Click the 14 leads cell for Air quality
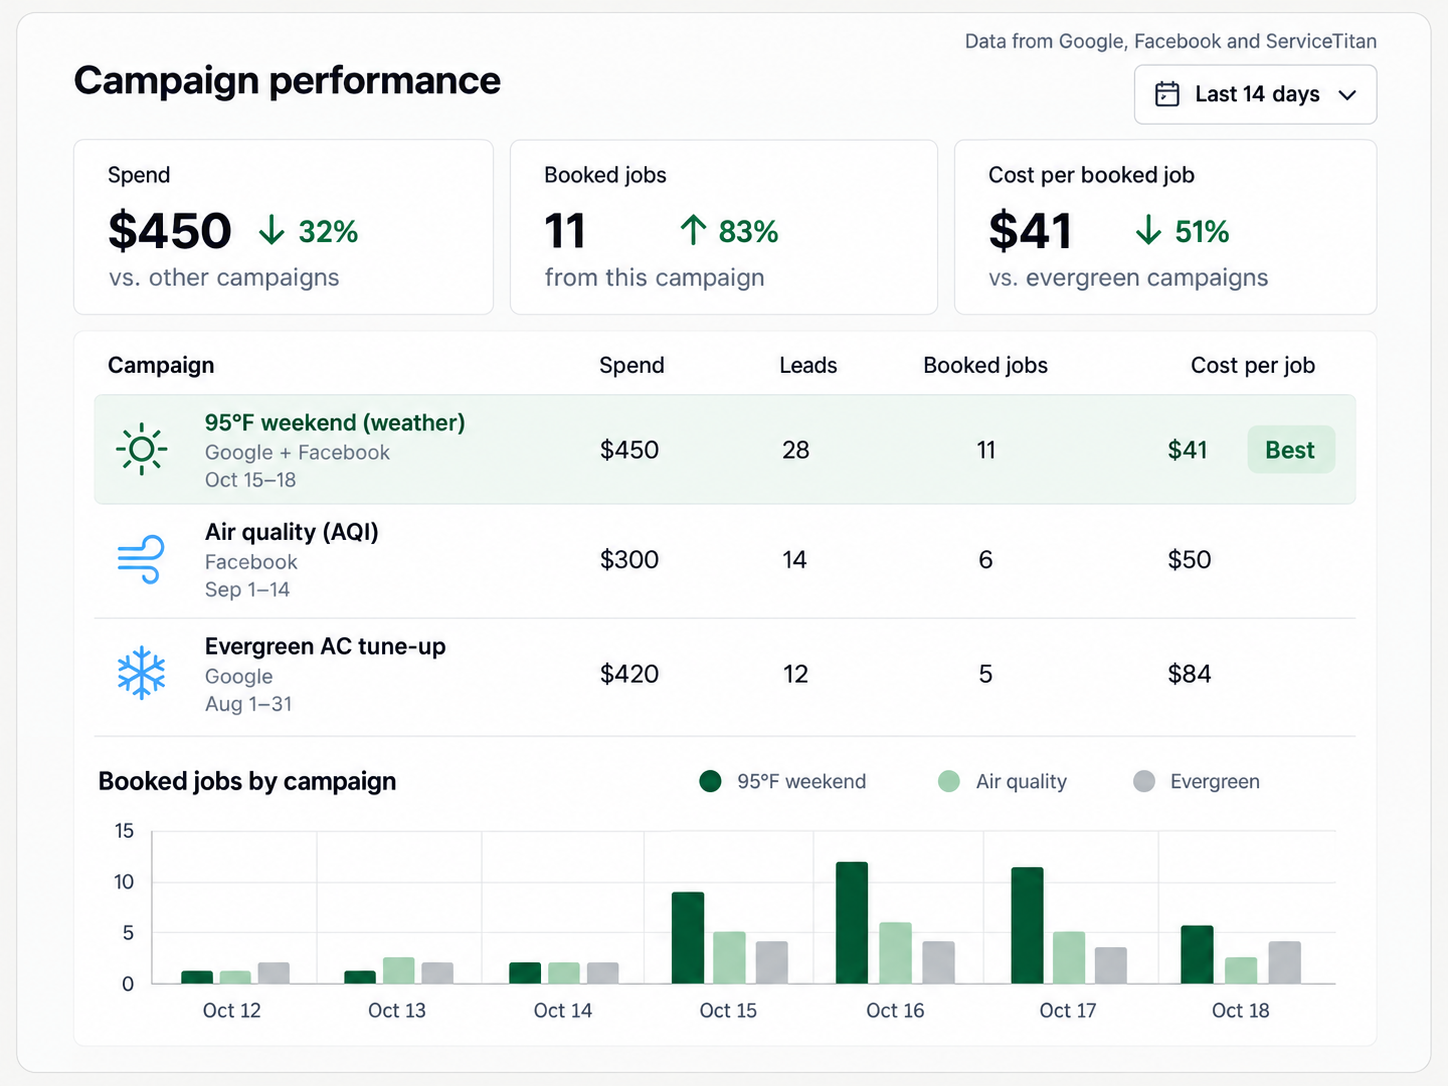 tap(795, 559)
